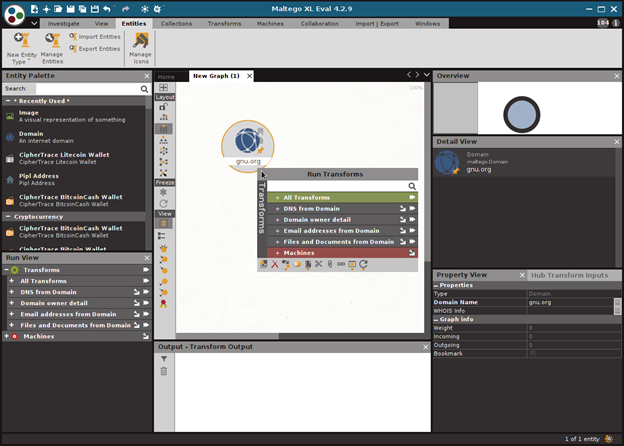Run Domain owner detail transforms in popup

pos(412,220)
